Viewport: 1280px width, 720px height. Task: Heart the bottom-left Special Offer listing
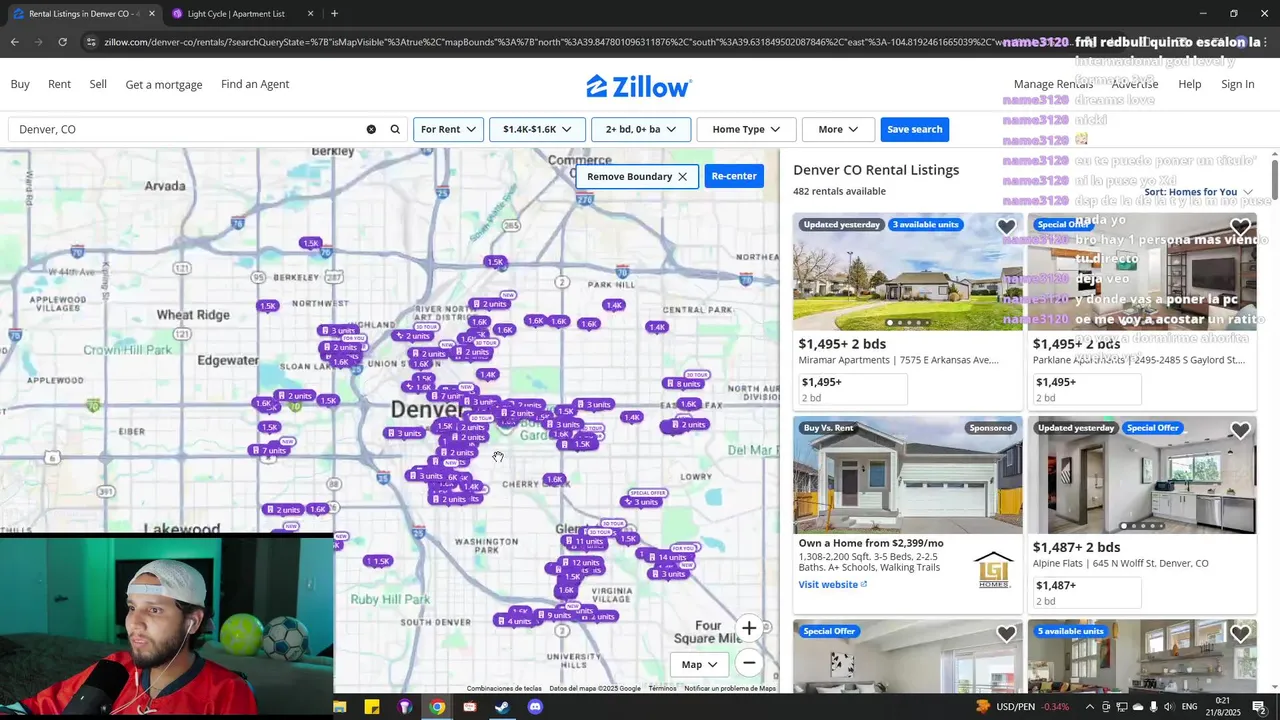pyautogui.click(x=1006, y=634)
